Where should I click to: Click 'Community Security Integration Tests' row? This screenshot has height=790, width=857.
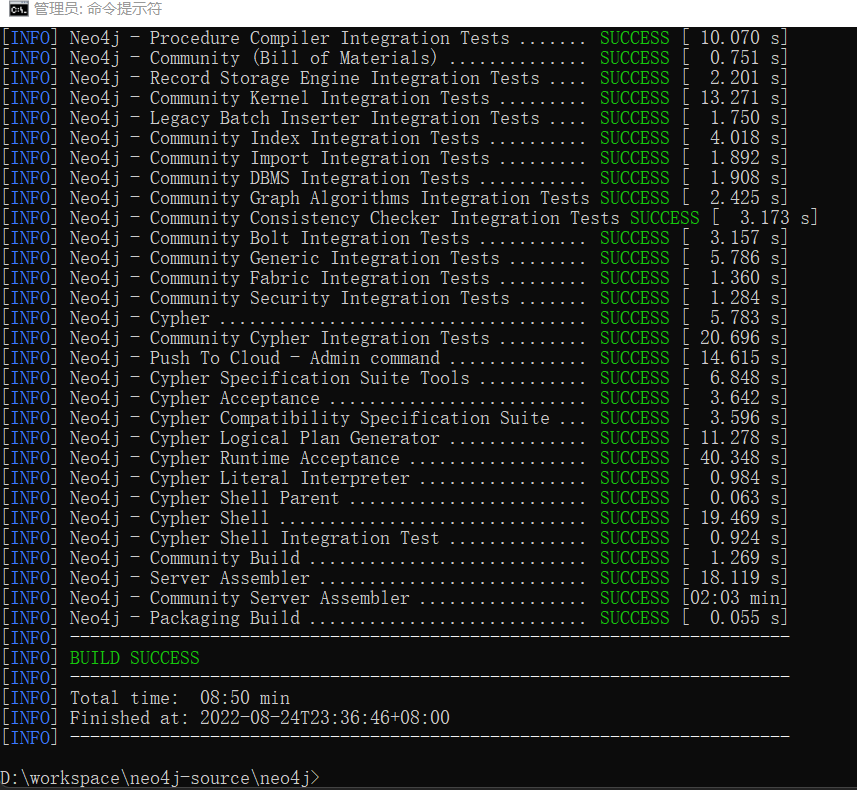pyautogui.click(x=395, y=298)
